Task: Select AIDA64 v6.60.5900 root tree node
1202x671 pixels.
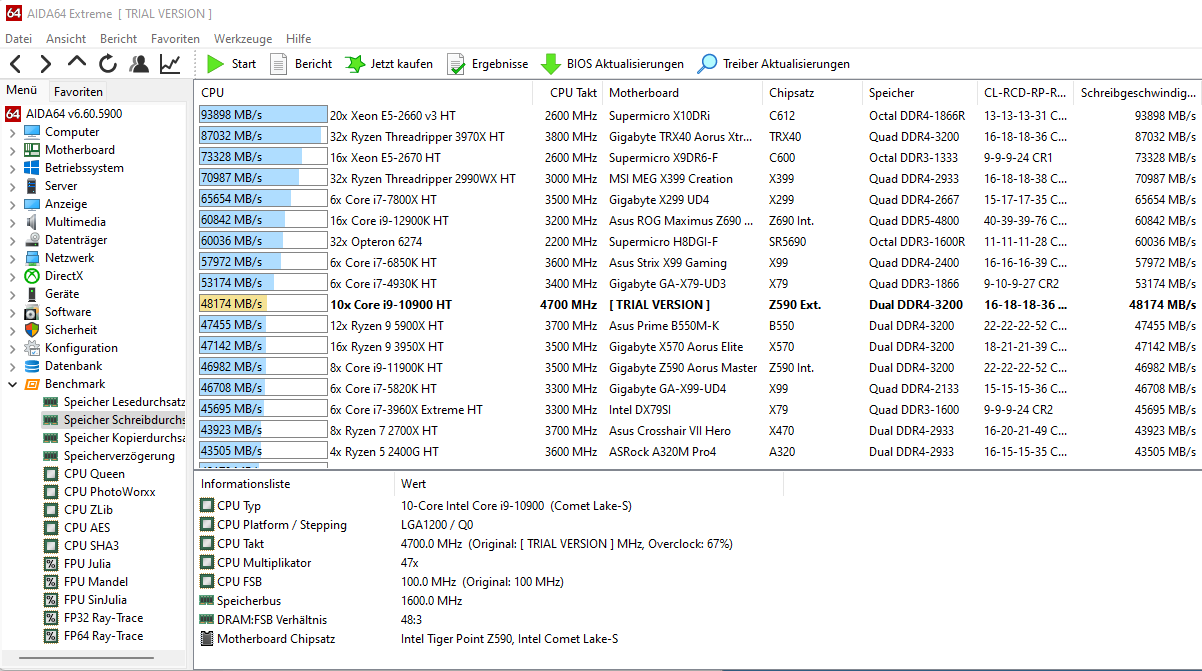Action: point(64,114)
